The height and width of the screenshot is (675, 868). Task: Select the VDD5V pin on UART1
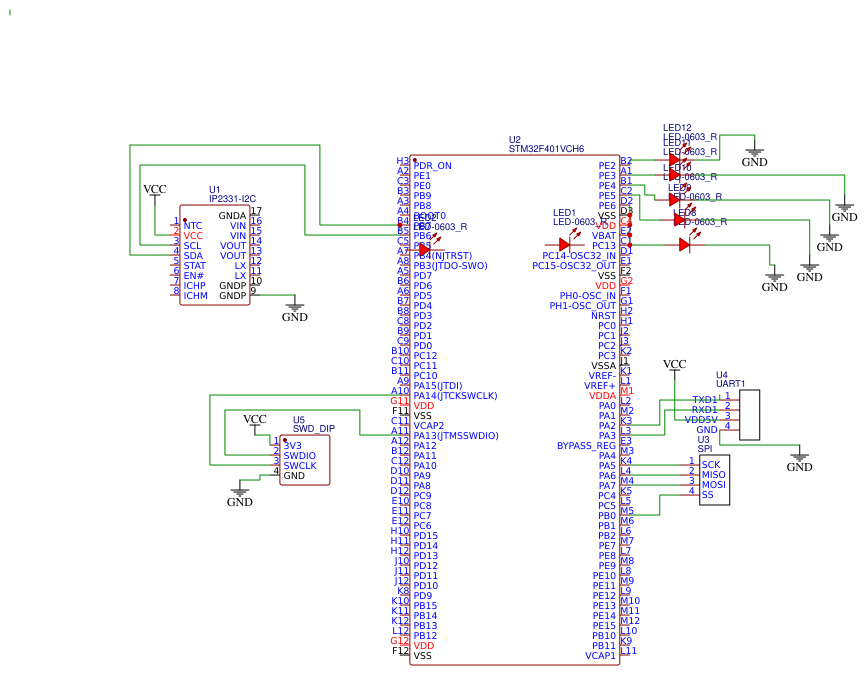[x=701, y=420]
